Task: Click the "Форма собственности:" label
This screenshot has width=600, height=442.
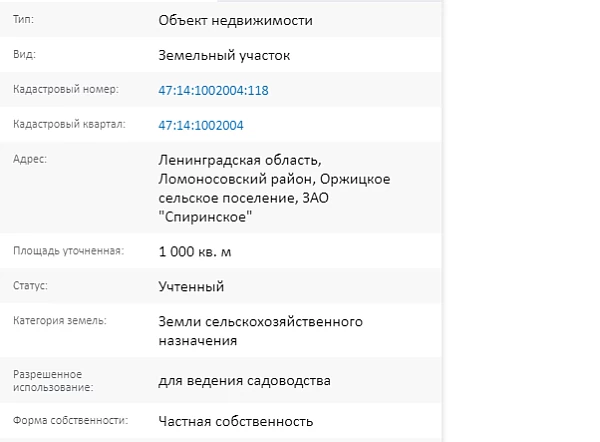Action: tap(70, 421)
